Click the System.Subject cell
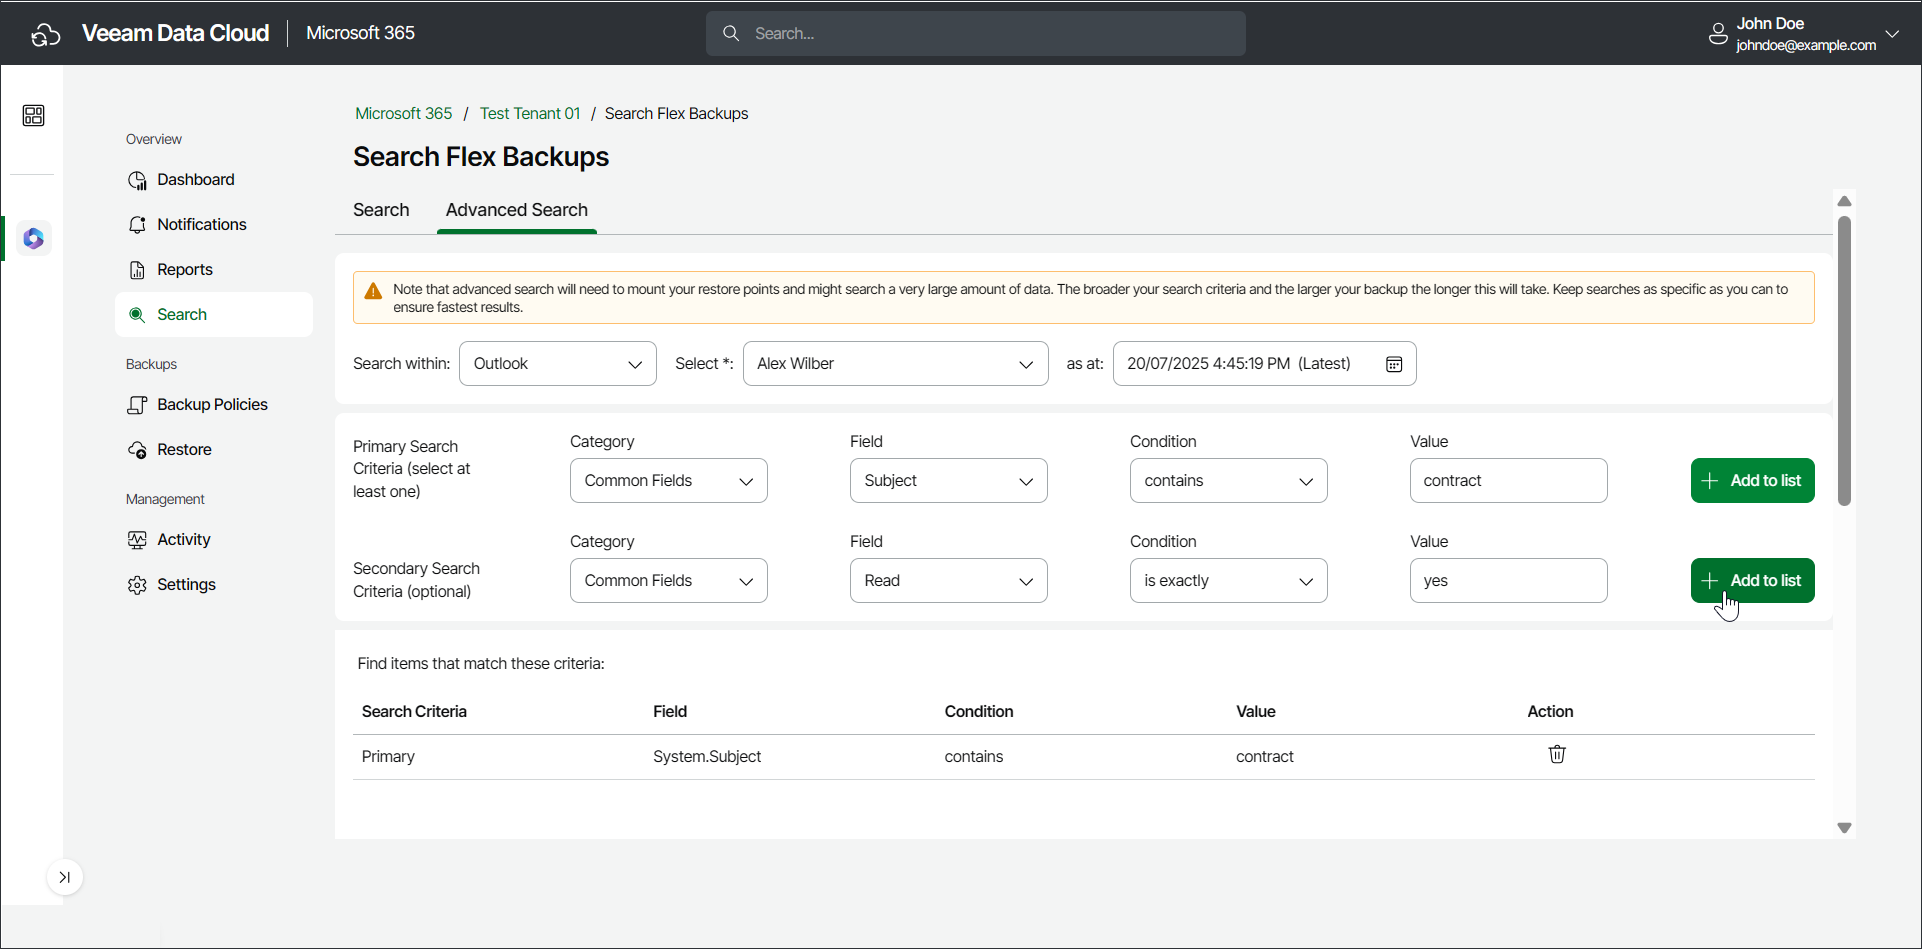1922x949 pixels. coord(707,757)
